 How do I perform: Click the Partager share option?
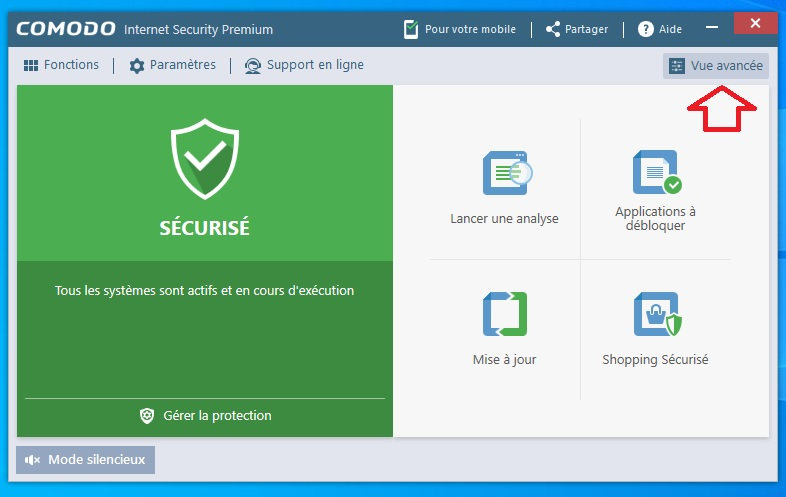tap(577, 29)
